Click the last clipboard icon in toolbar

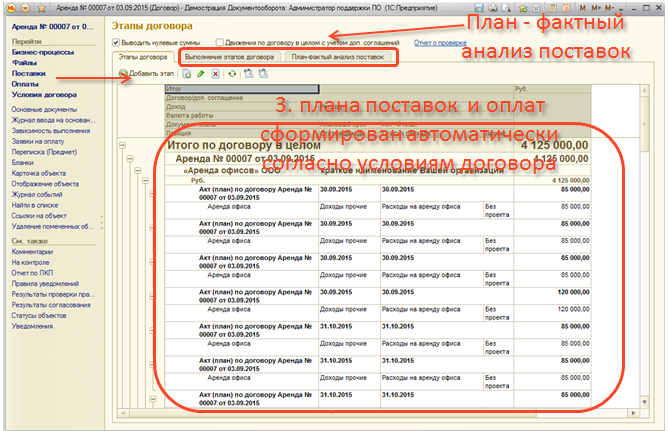262,75
